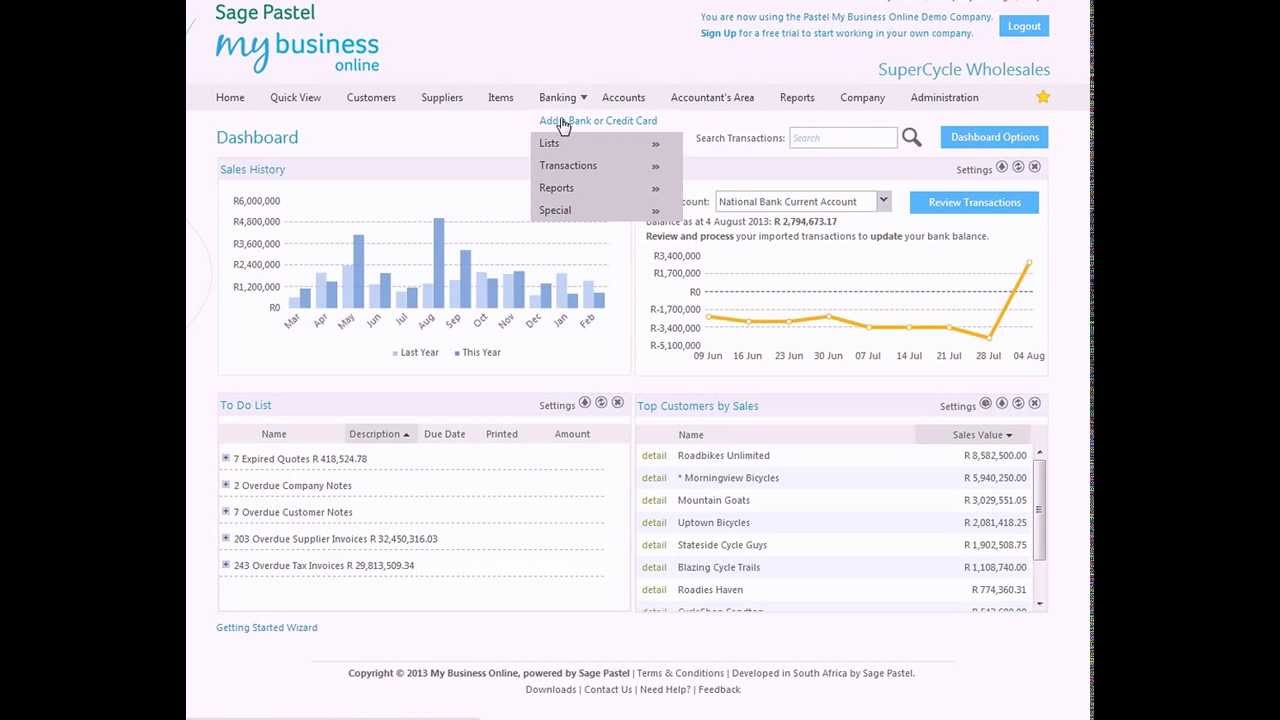This screenshot has width=1280, height=720.
Task: Open Terms & Conditions link
Action: (680, 673)
